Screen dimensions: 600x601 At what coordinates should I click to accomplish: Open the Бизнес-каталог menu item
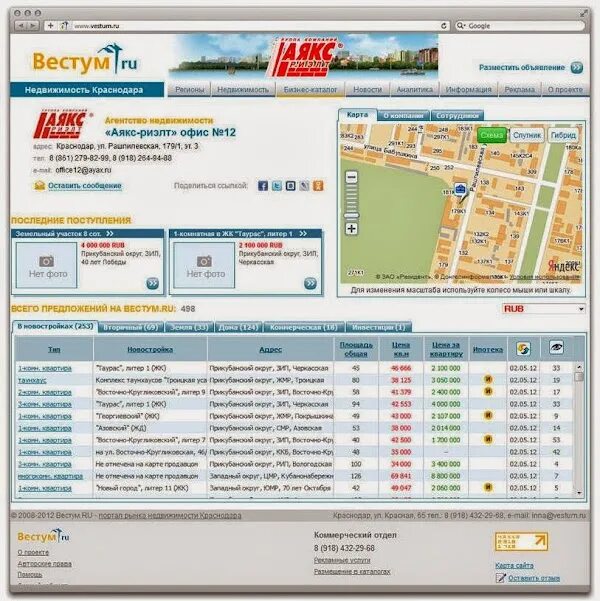(x=310, y=89)
